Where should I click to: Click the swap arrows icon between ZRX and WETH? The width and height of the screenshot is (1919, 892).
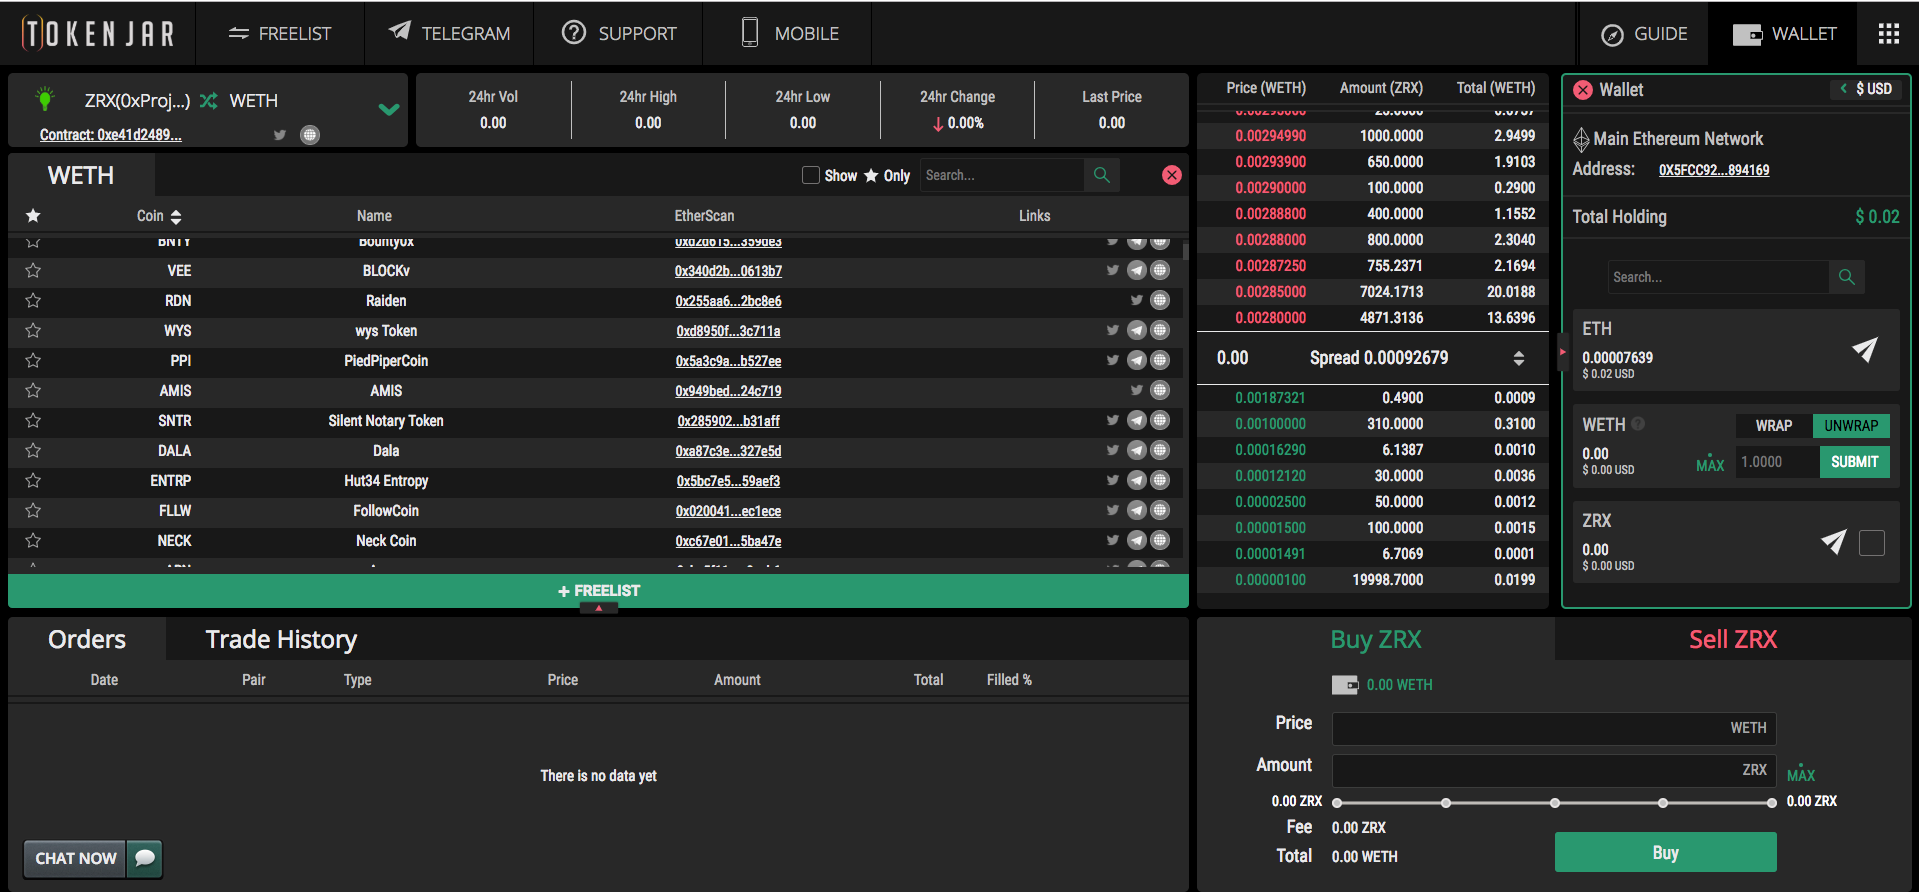[208, 101]
